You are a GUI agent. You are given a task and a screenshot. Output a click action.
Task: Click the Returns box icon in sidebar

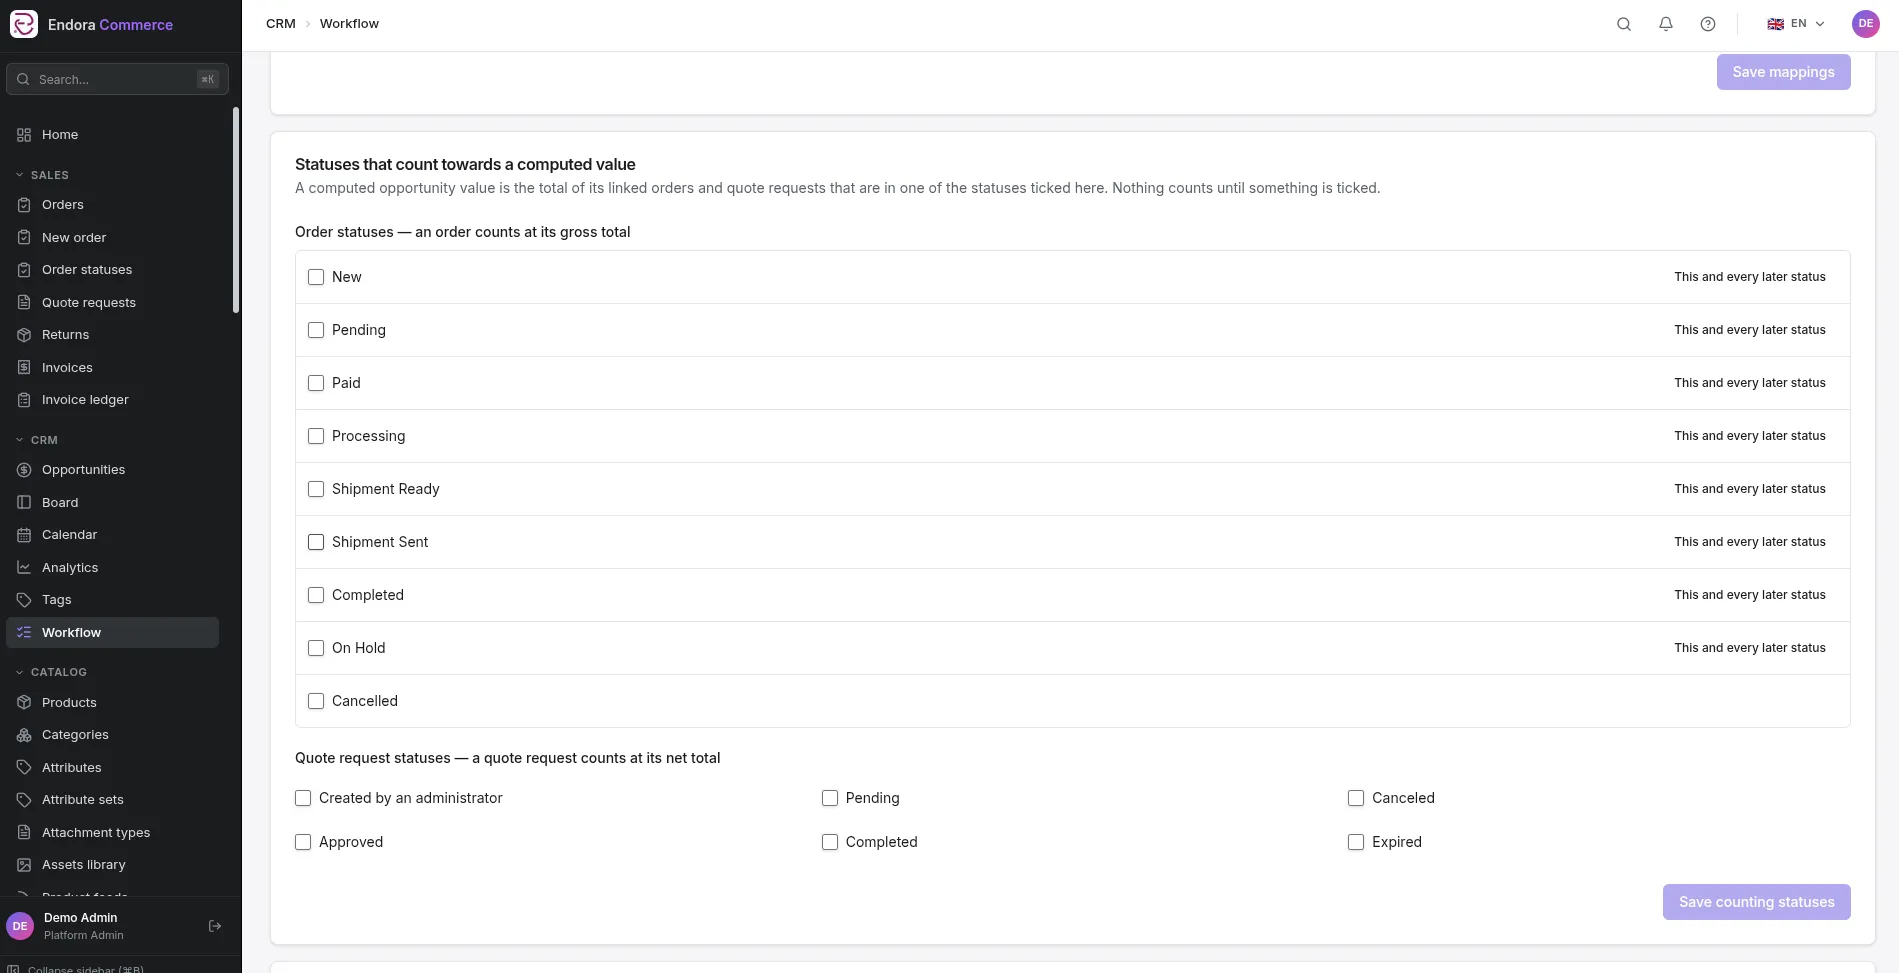(24, 335)
